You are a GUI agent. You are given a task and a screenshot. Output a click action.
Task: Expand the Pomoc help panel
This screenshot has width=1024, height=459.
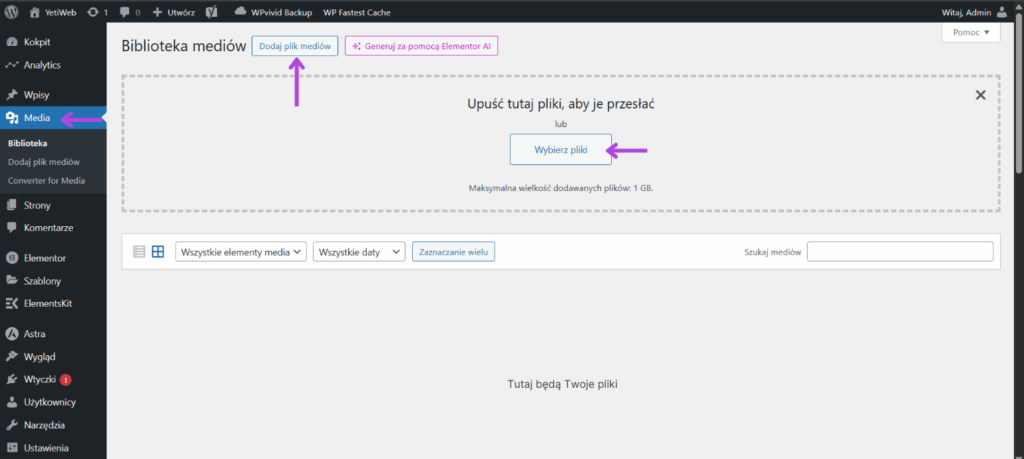coord(970,33)
